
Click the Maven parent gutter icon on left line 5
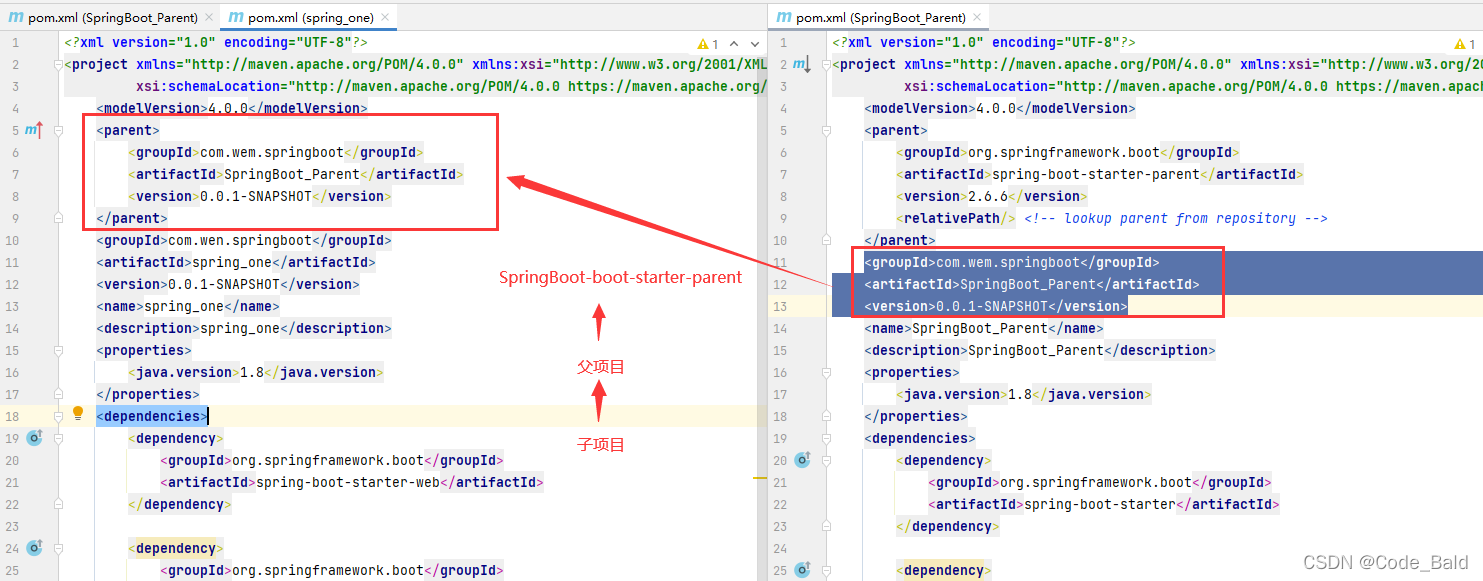point(33,130)
